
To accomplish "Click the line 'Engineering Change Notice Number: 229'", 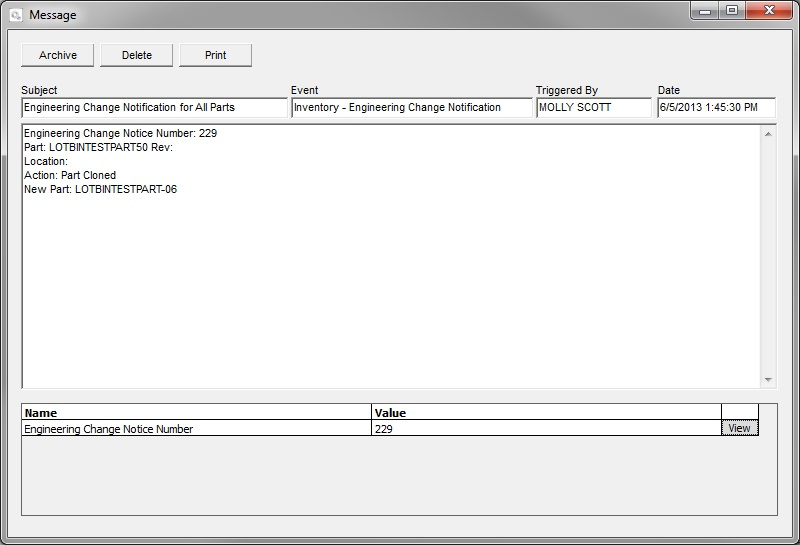I will click(120, 133).
